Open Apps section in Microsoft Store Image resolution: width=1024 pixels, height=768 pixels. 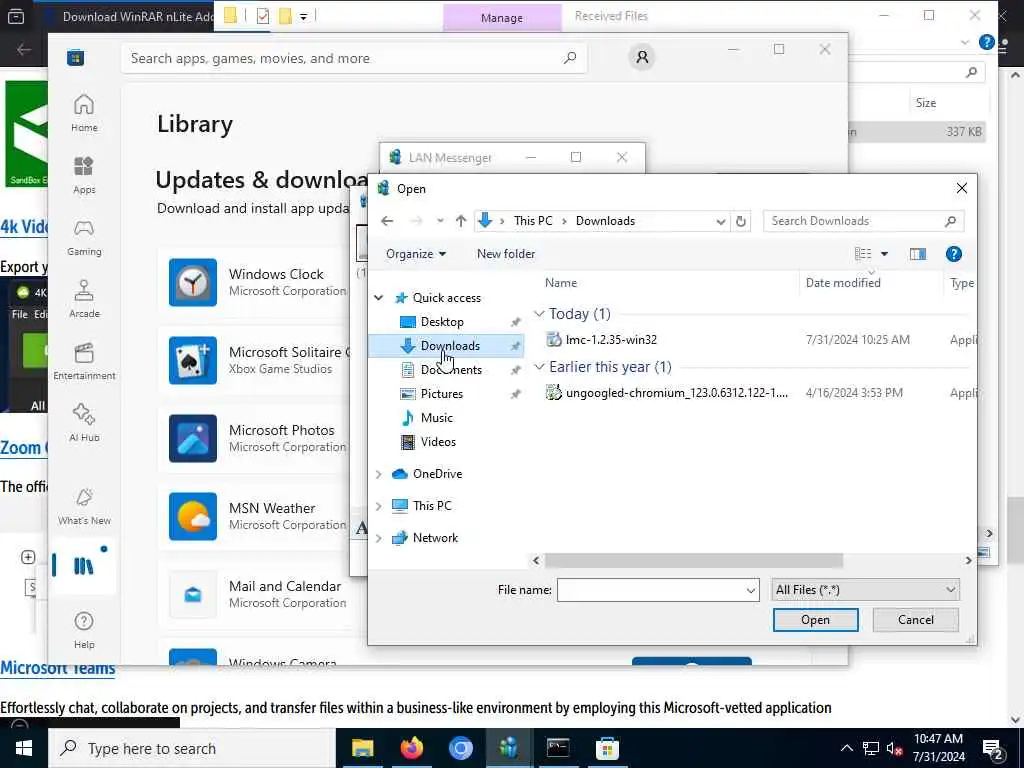(84, 175)
